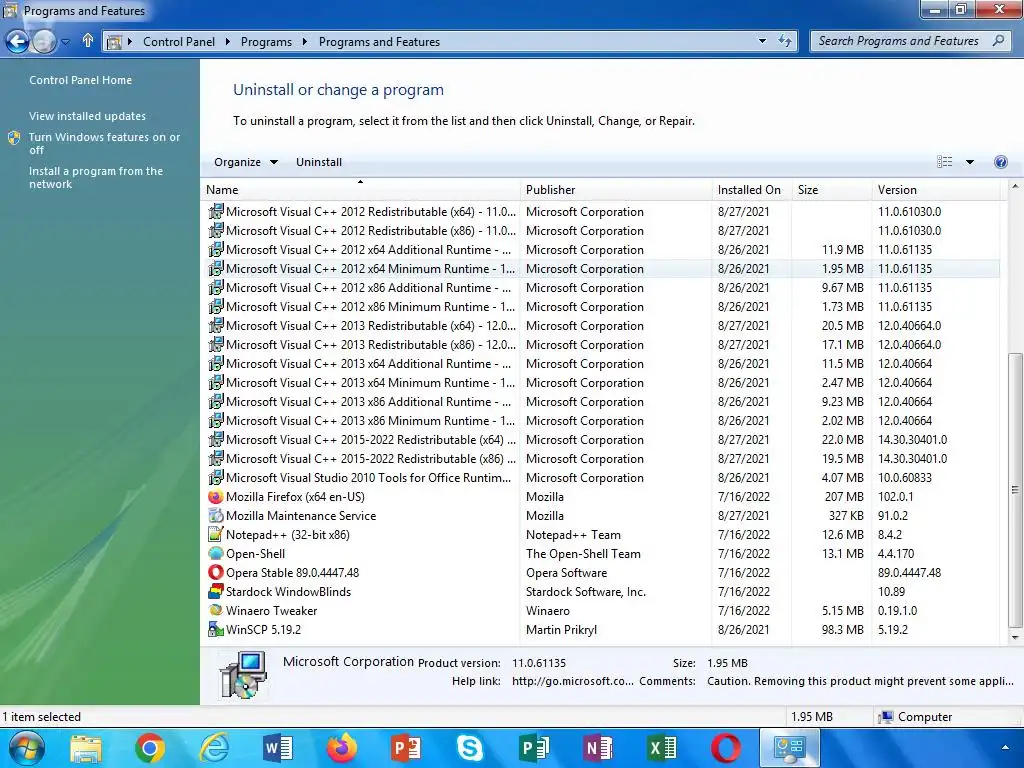The width and height of the screenshot is (1024, 768).
Task: Open the view options dropdown arrow
Action: click(970, 162)
